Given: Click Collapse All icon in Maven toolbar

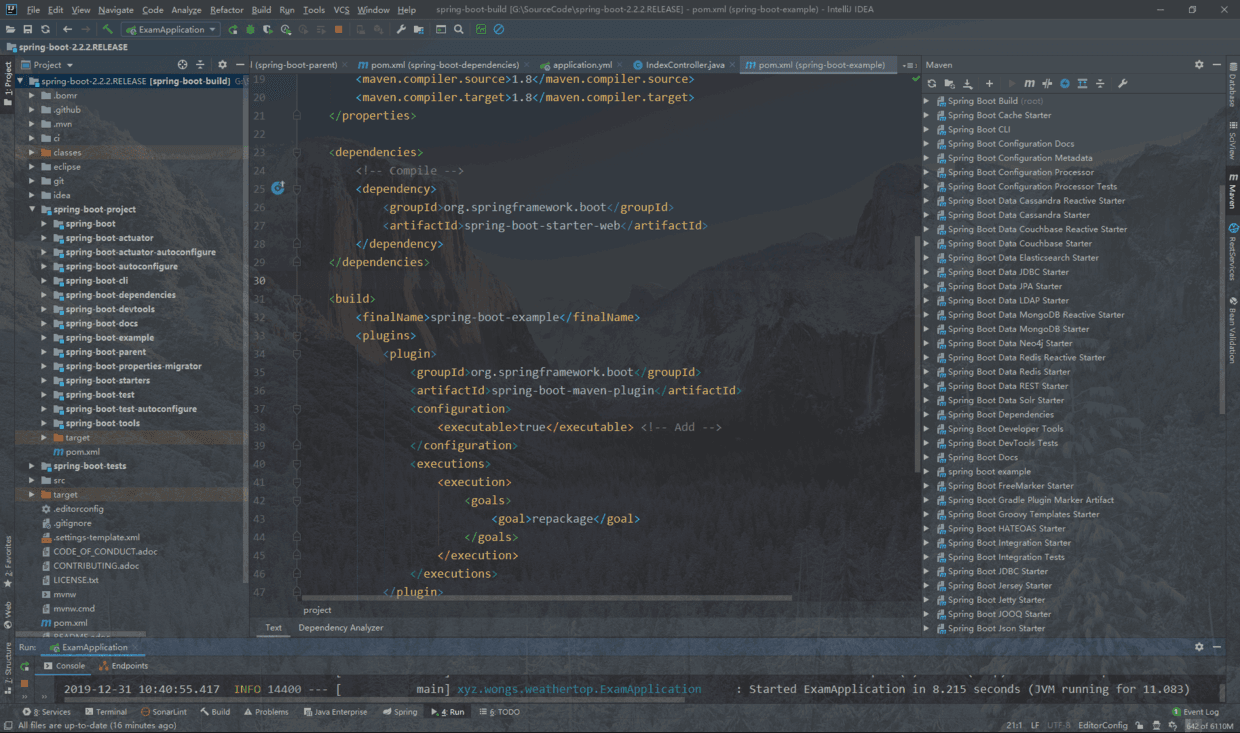Looking at the screenshot, I should (1100, 84).
